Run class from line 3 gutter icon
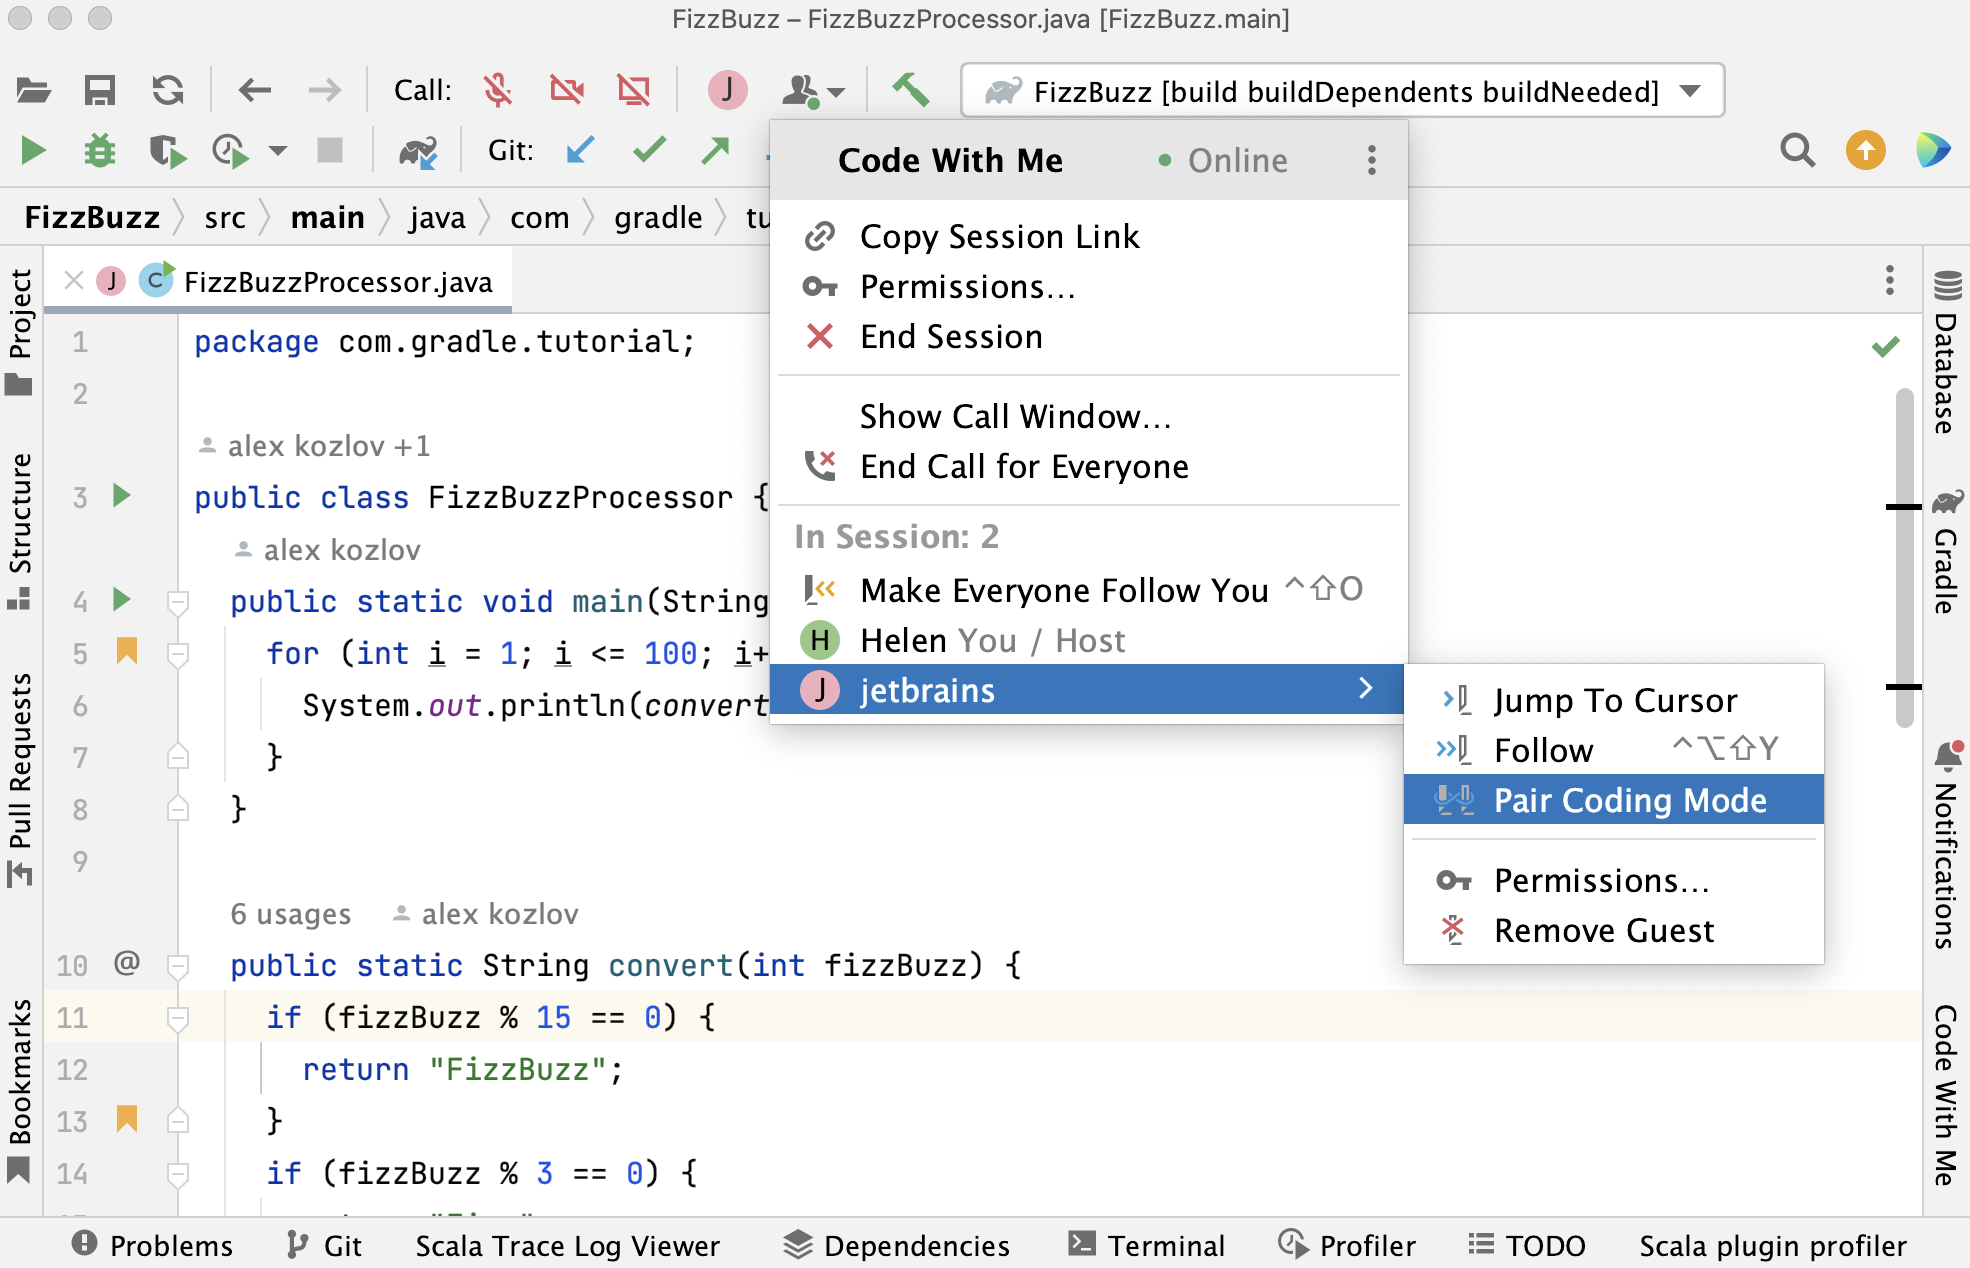 pyautogui.click(x=122, y=495)
